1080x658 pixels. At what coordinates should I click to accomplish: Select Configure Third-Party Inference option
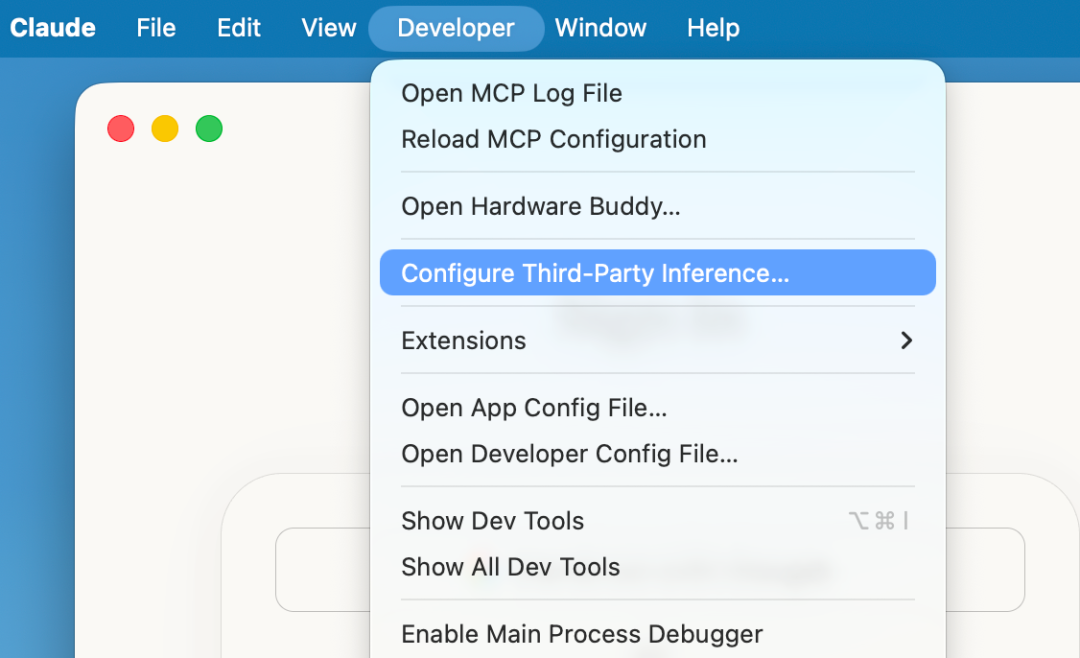(595, 273)
